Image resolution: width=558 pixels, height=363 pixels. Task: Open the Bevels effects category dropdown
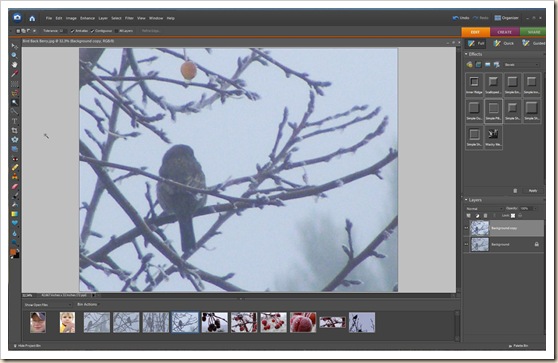521,65
